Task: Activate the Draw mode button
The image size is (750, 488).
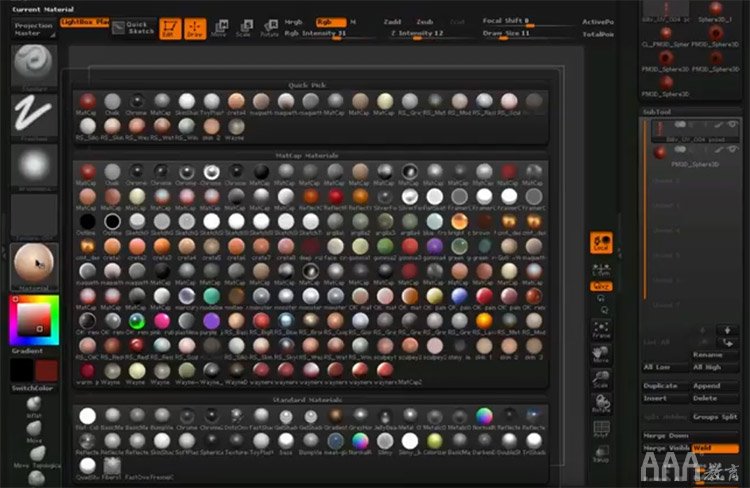Action: coord(195,28)
